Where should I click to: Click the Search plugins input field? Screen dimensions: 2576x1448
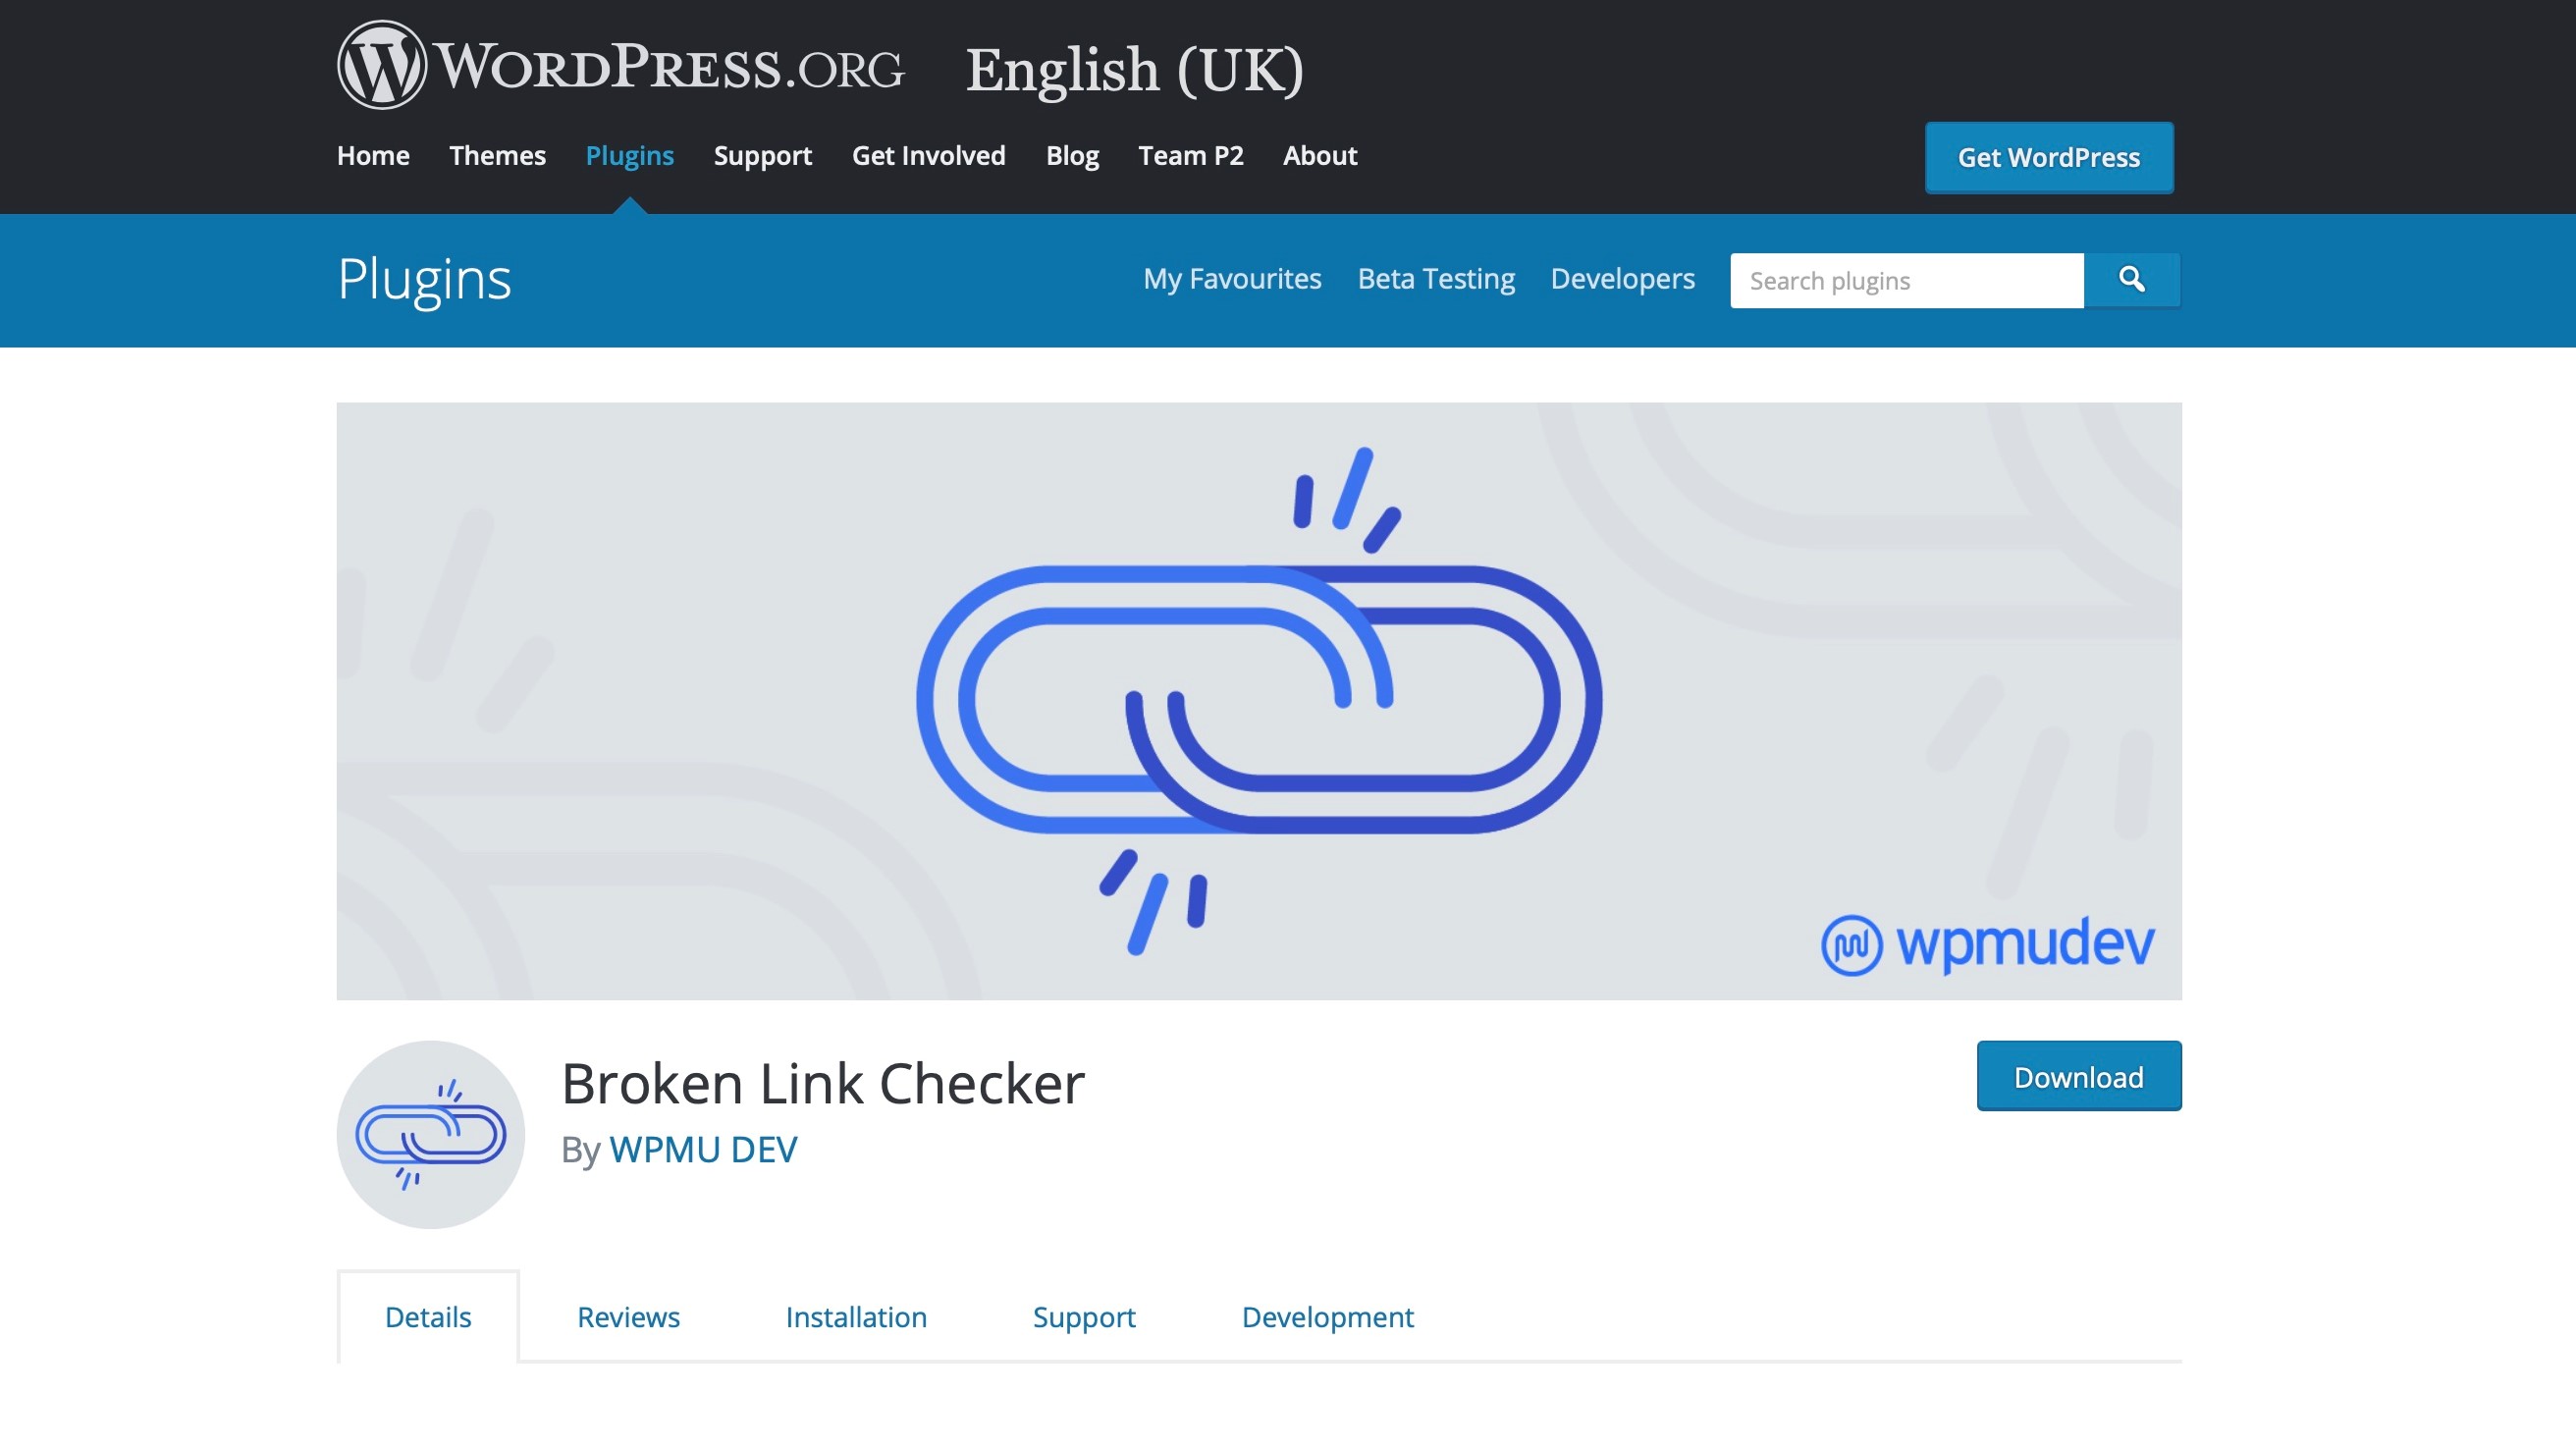click(x=1905, y=280)
